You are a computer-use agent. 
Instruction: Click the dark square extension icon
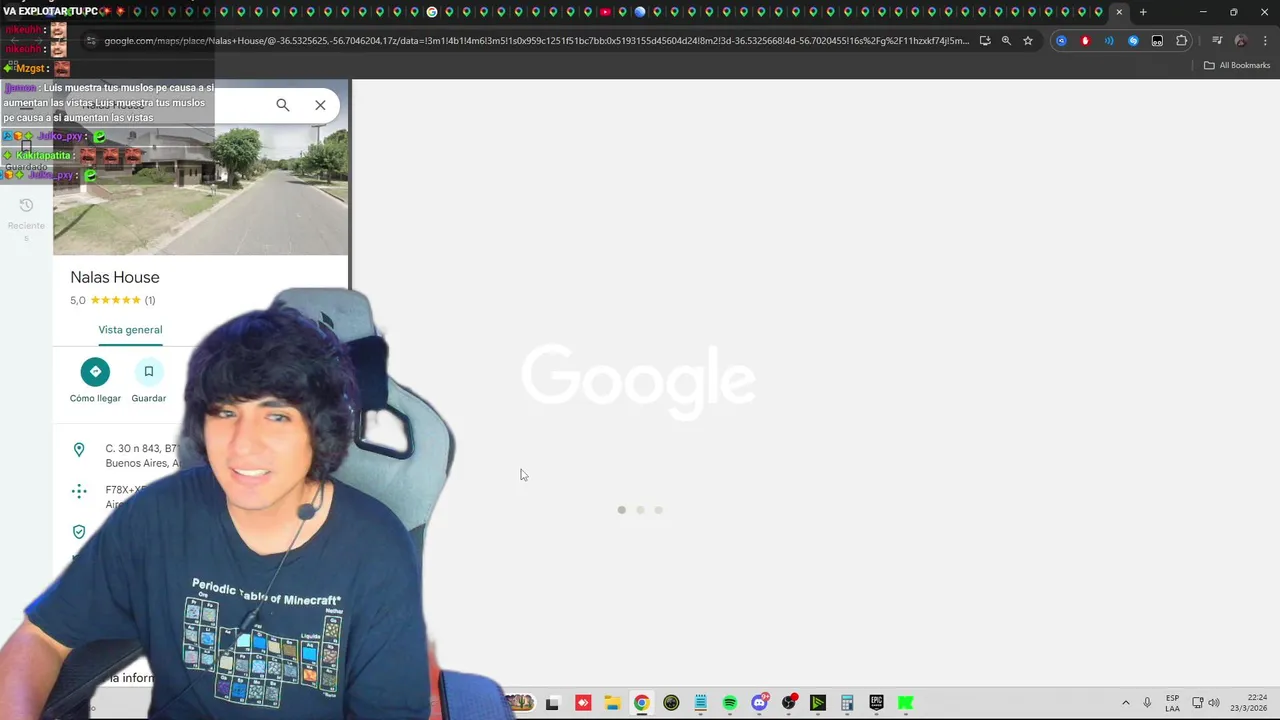click(1157, 41)
